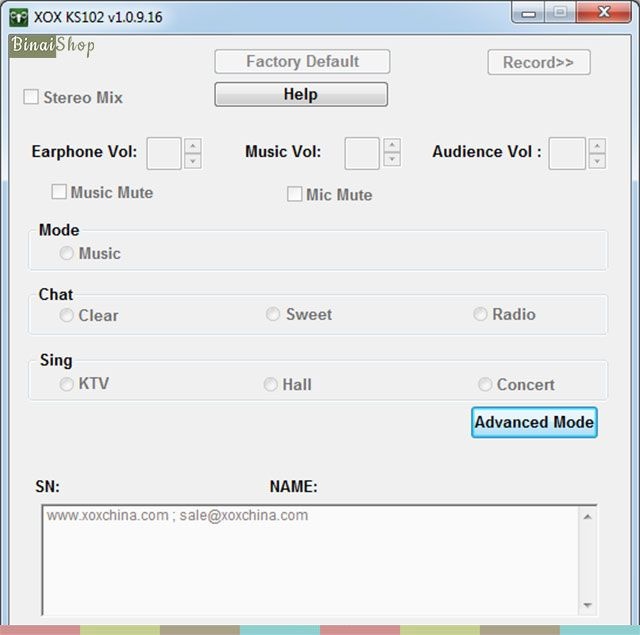Switch to Advanced Mode
This screenshot has height=635, width=640.
(x=534, y=422)
